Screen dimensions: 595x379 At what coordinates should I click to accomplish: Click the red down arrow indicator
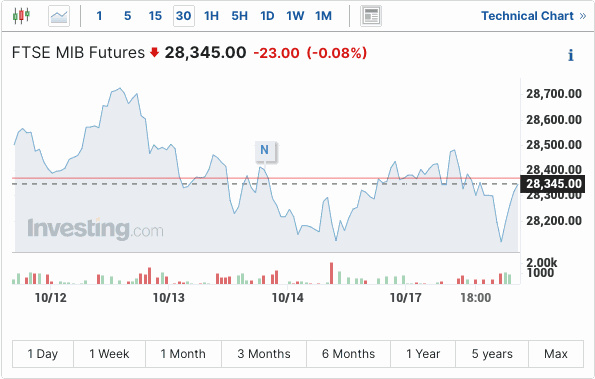154,52
